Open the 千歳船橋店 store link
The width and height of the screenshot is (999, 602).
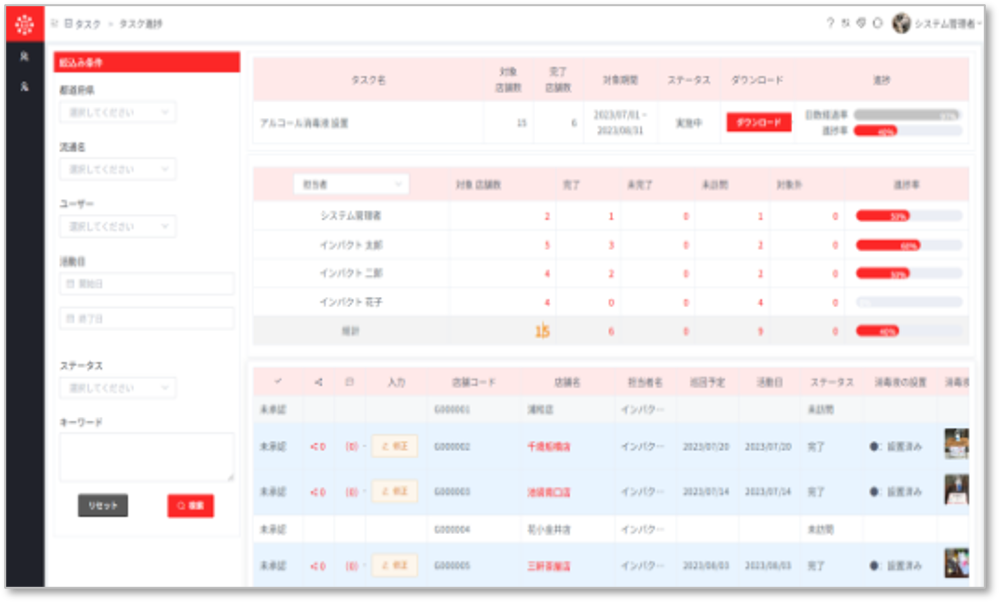point(549,447)
